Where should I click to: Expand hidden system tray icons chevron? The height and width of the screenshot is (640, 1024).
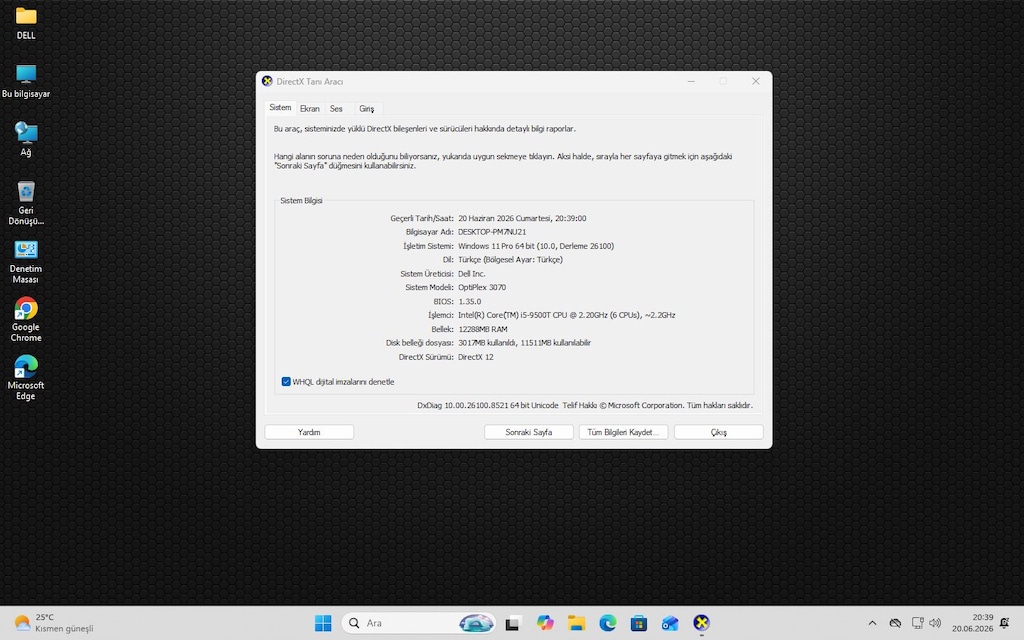[x=872, y=623]
